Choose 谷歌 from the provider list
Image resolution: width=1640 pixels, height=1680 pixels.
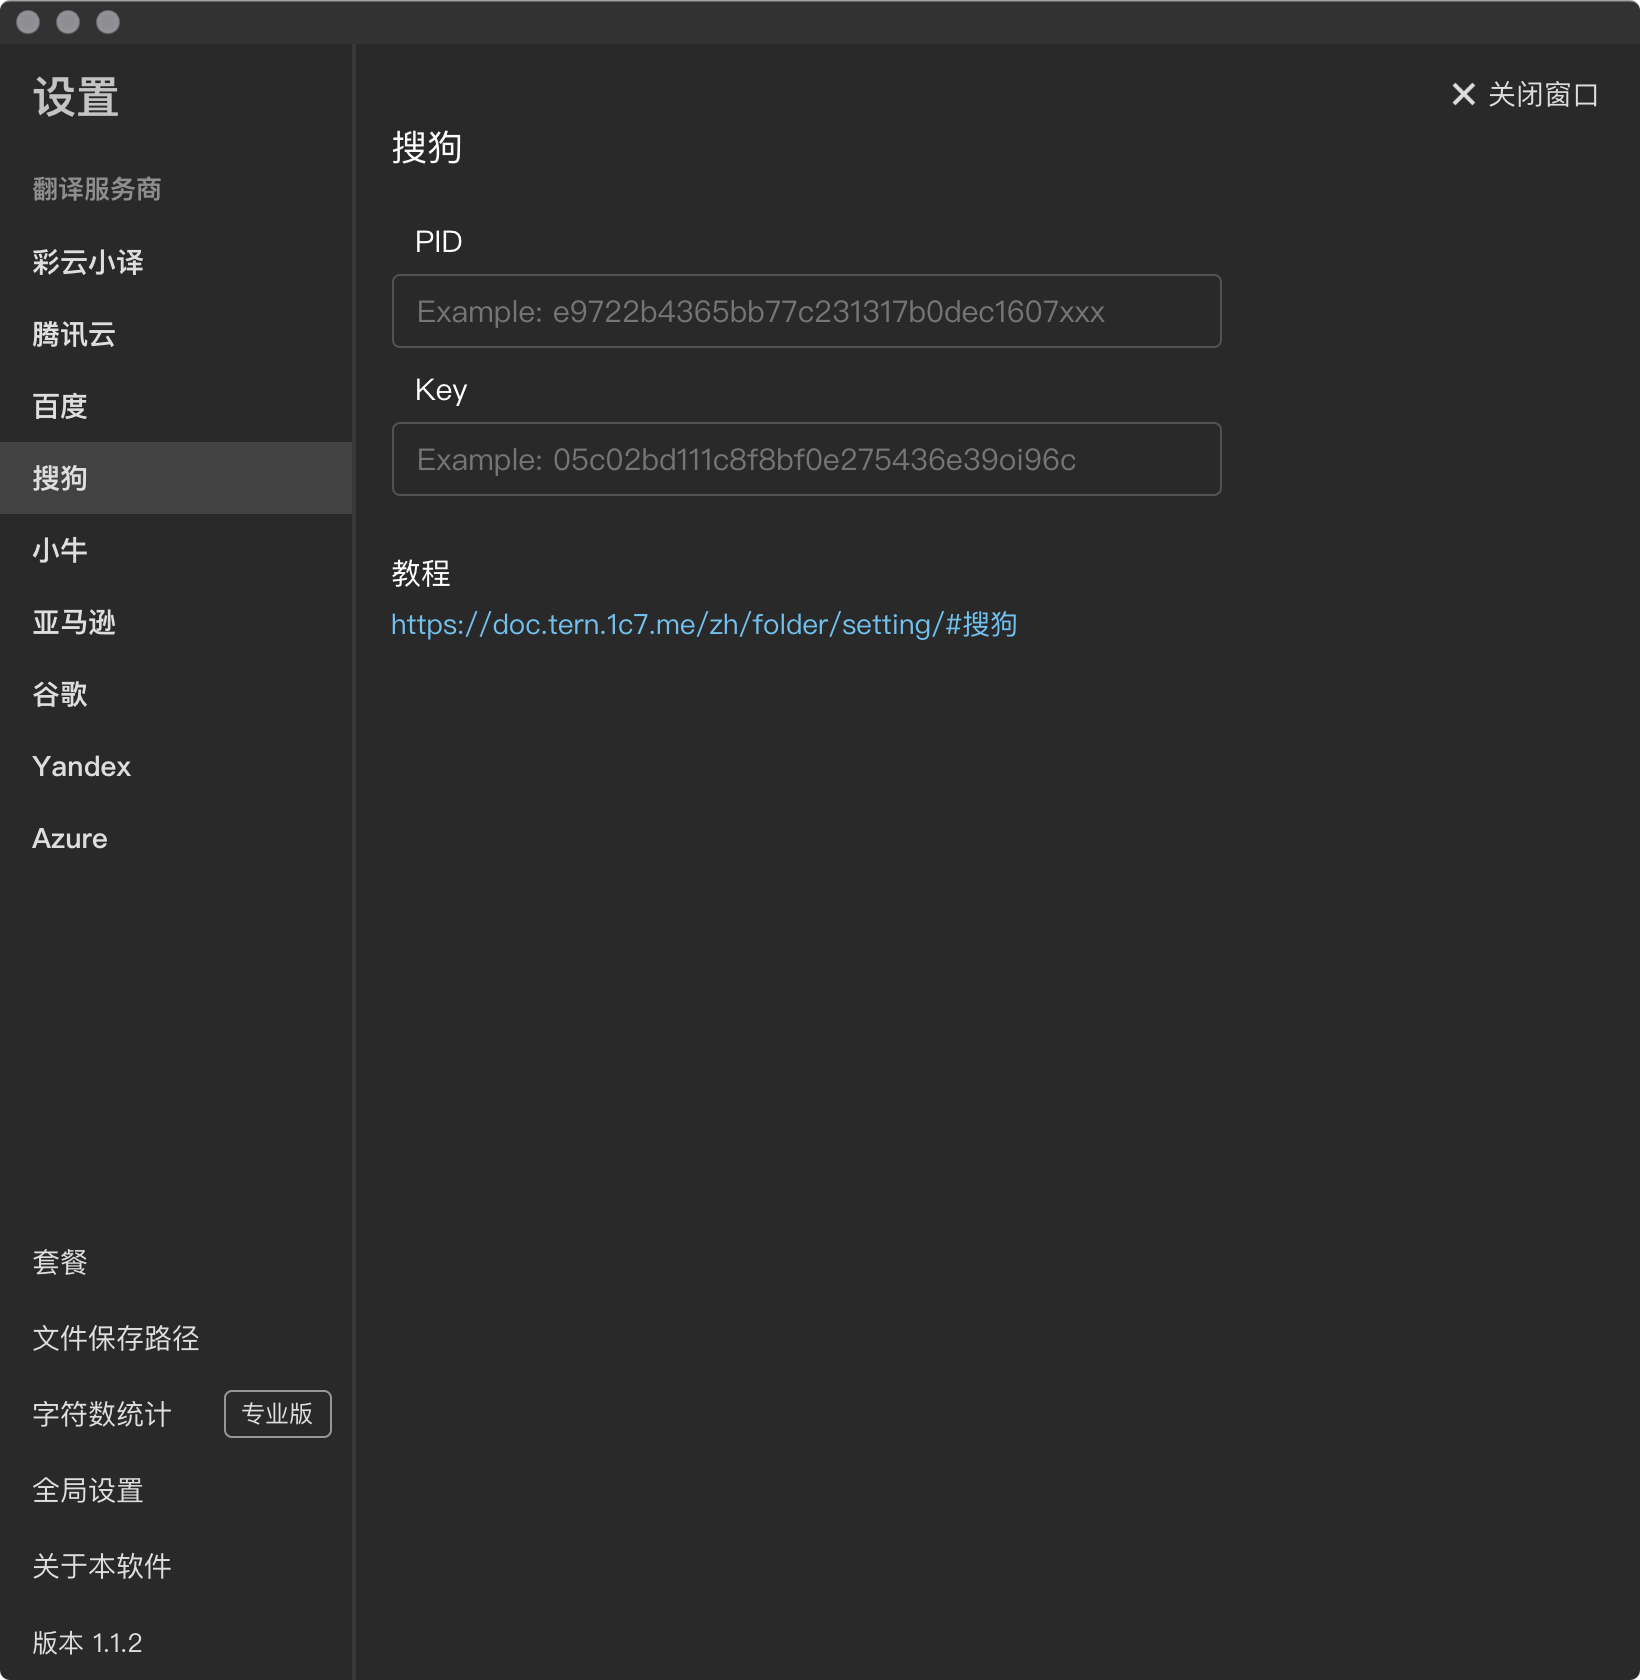[x=60, y=694]
